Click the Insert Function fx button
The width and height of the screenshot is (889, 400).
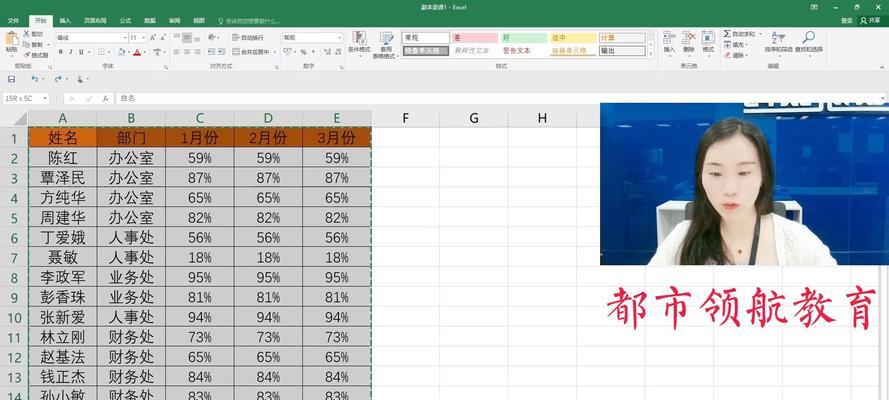[x=105, y=99]
